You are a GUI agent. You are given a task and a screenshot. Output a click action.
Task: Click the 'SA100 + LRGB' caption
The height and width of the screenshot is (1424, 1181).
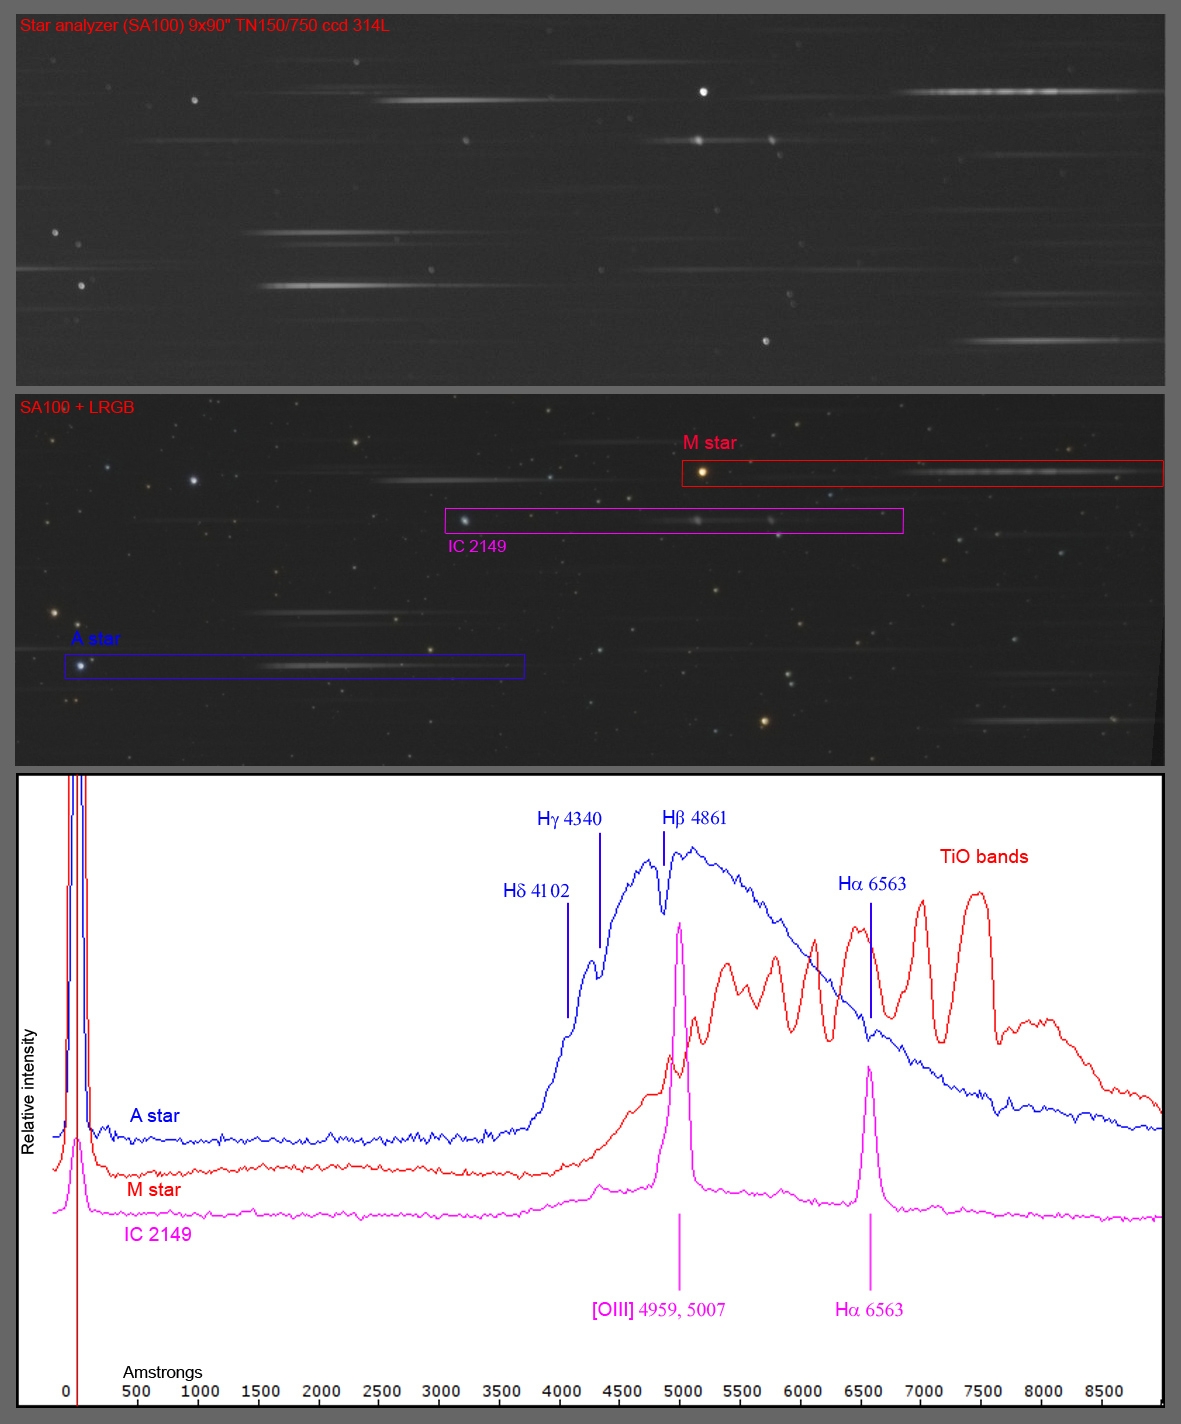pos(77,407)
